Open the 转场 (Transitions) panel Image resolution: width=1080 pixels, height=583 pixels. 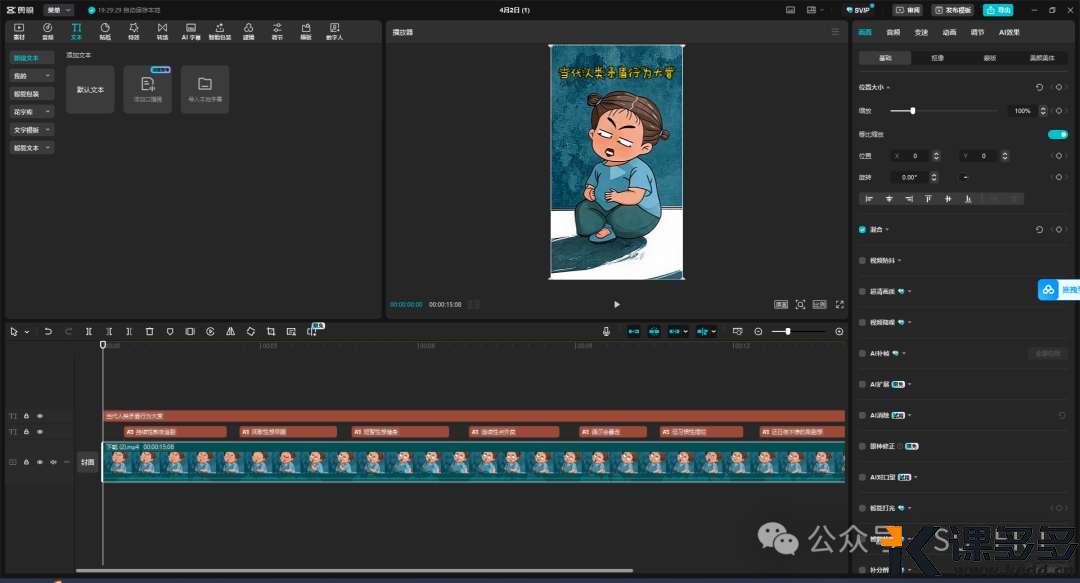click(x=162, y=31)
